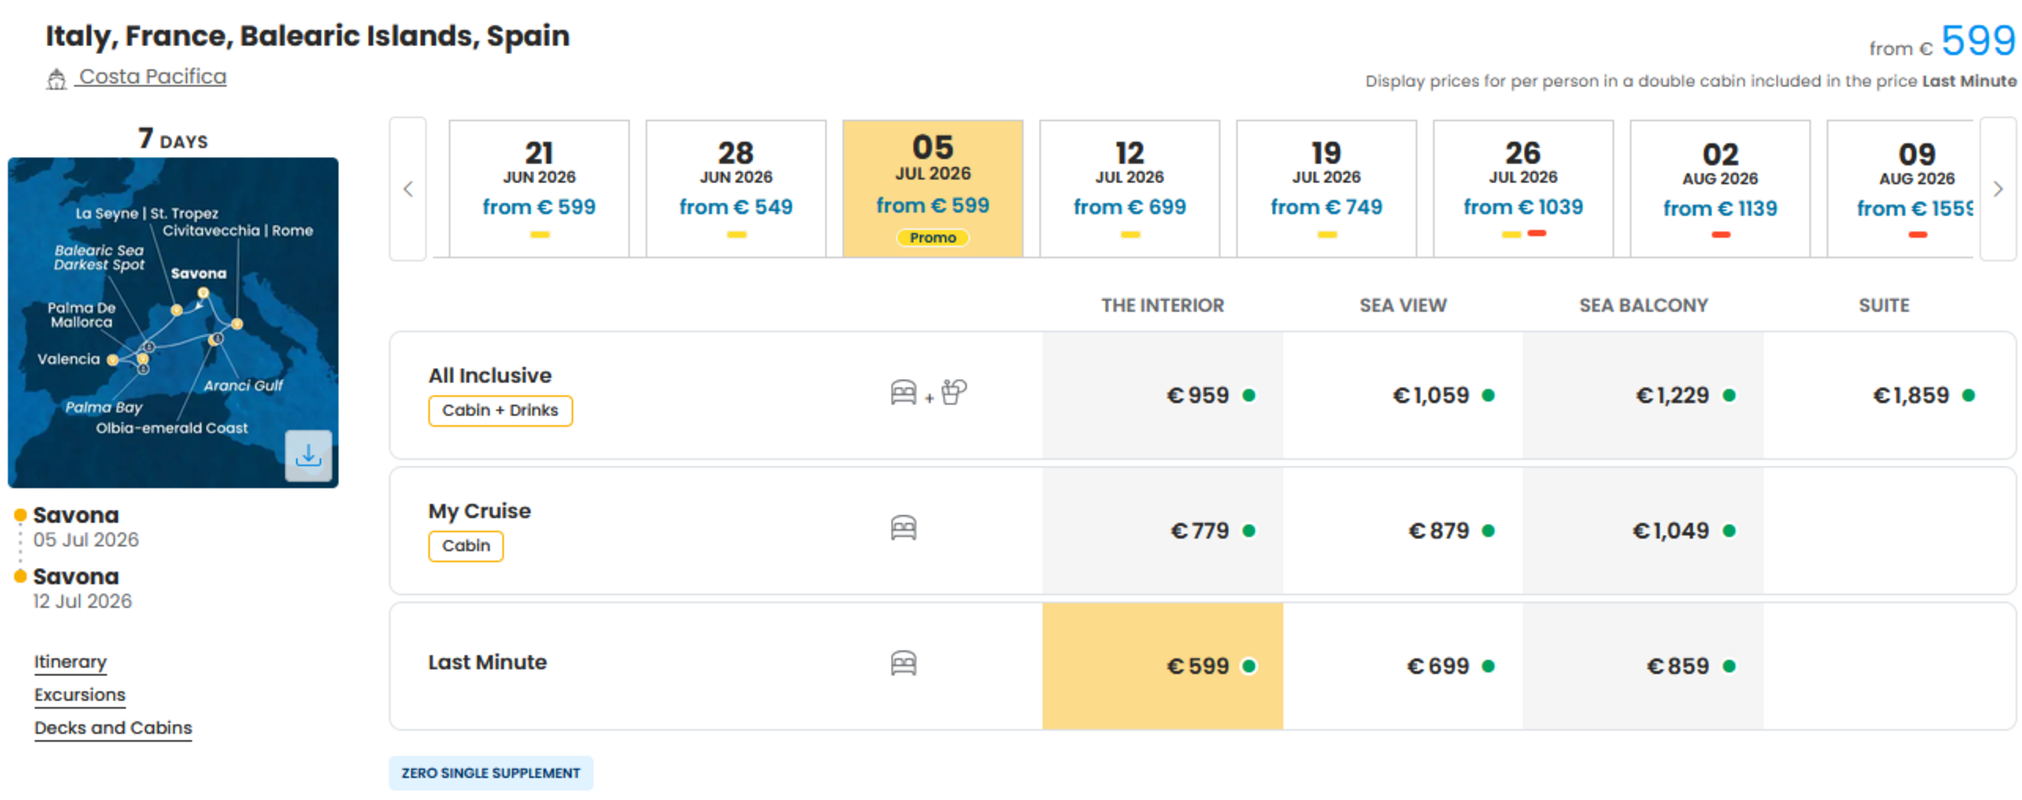Choose All Inclusive interior at €959

[1162, 395]
